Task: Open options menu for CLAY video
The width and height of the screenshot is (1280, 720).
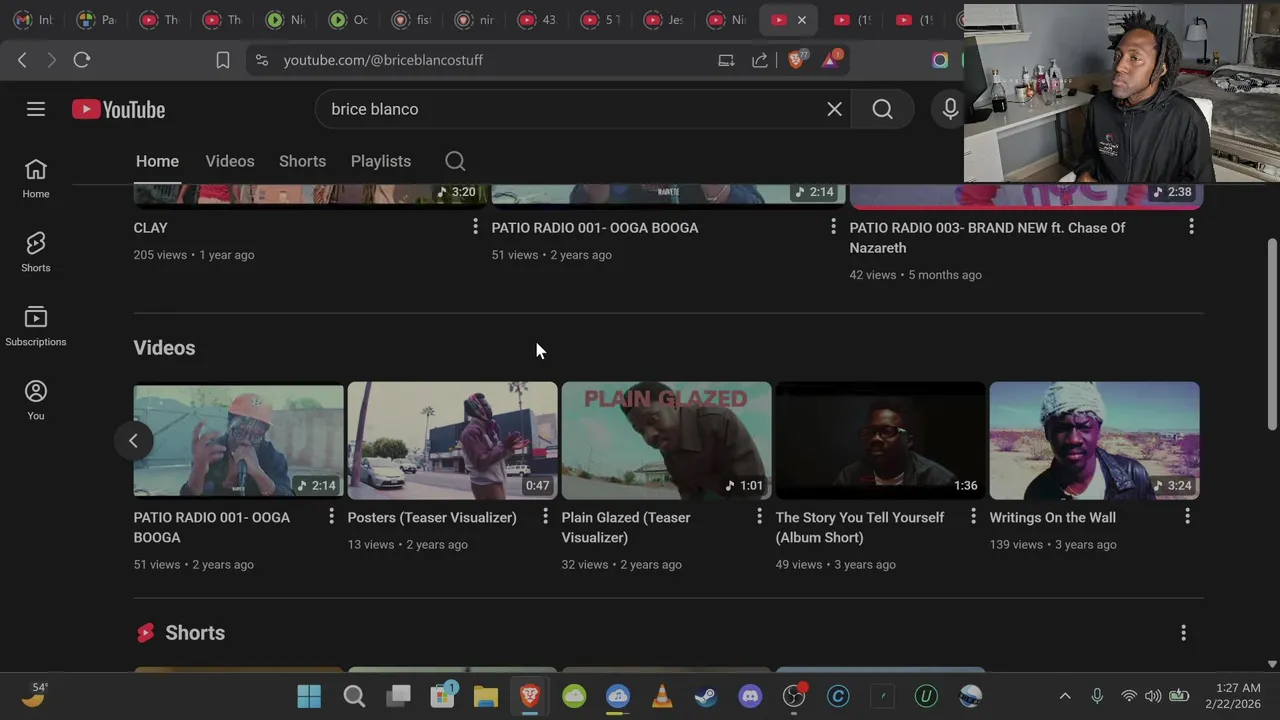Action: pos(475,228)
